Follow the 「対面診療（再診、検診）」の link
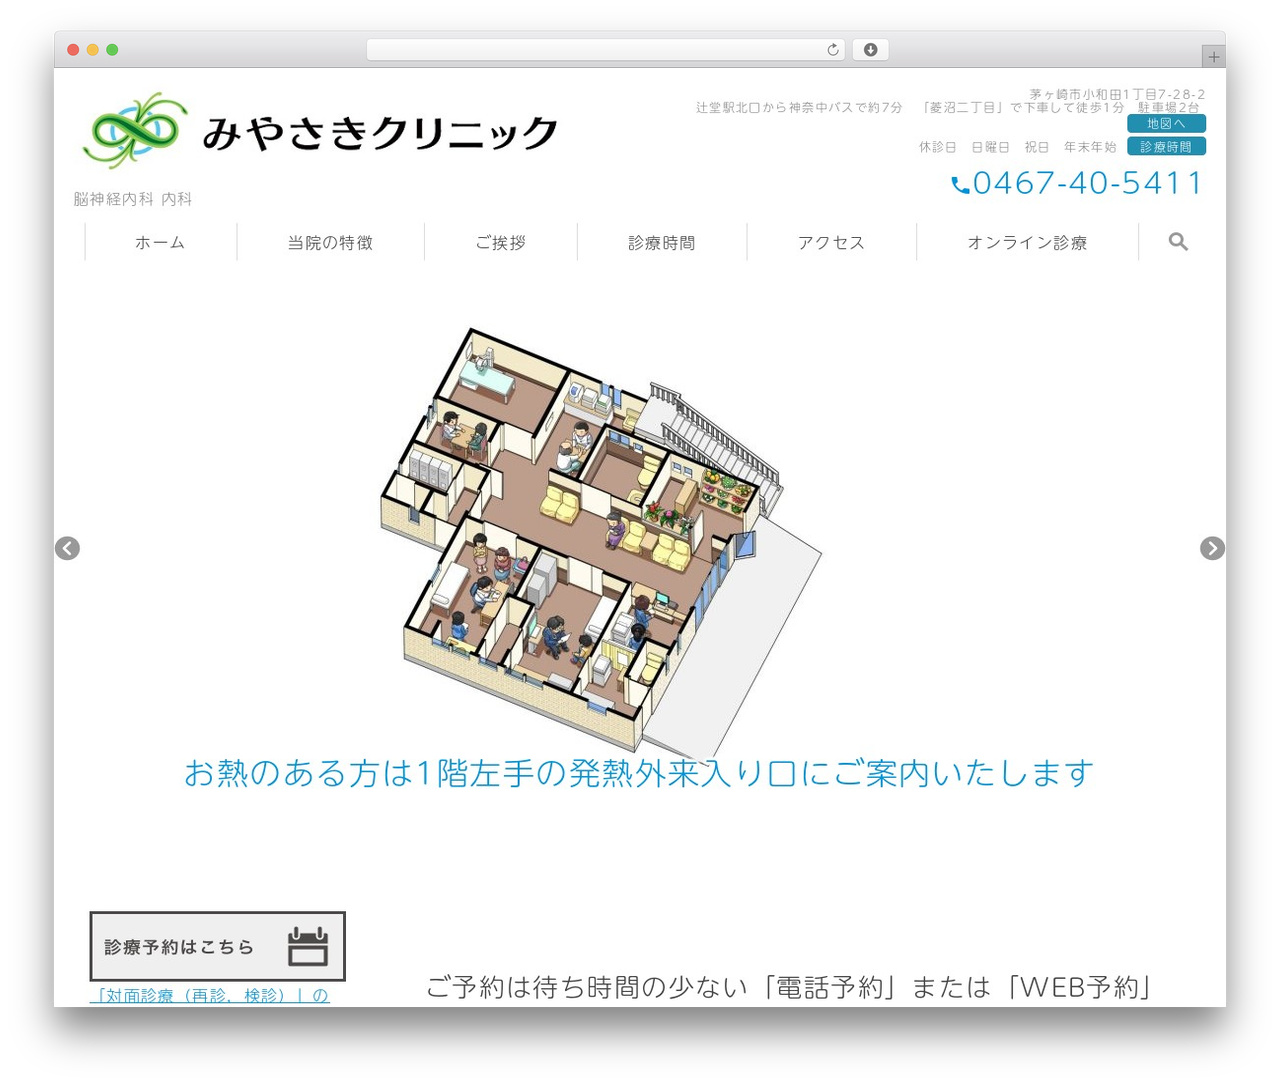The image size is (1280, 1084). 209,996
